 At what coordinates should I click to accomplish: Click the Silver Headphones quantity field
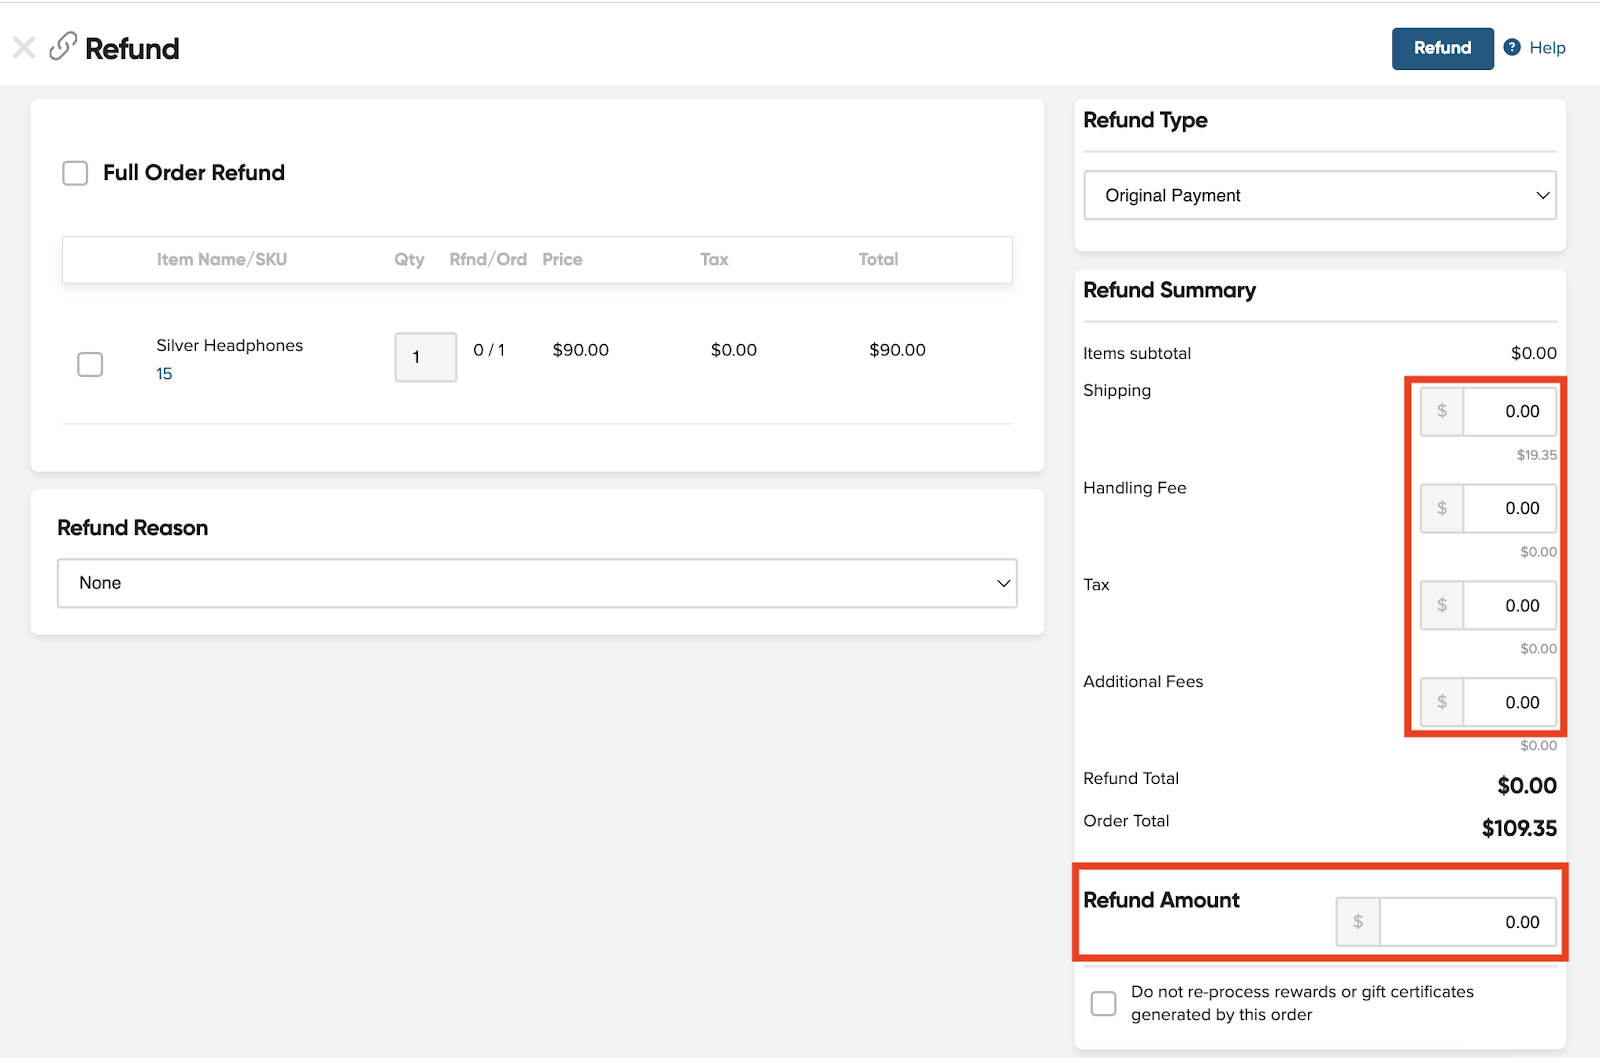[426, 357]
